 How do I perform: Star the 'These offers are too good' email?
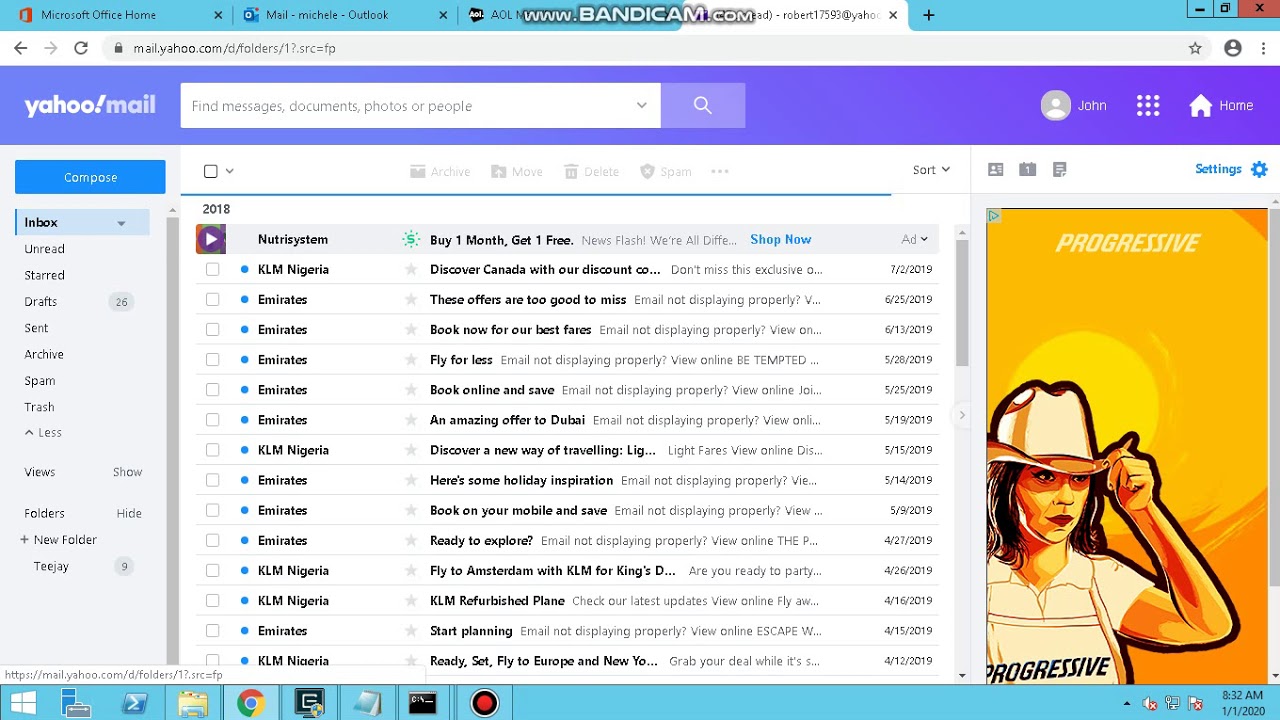(410, 299)
